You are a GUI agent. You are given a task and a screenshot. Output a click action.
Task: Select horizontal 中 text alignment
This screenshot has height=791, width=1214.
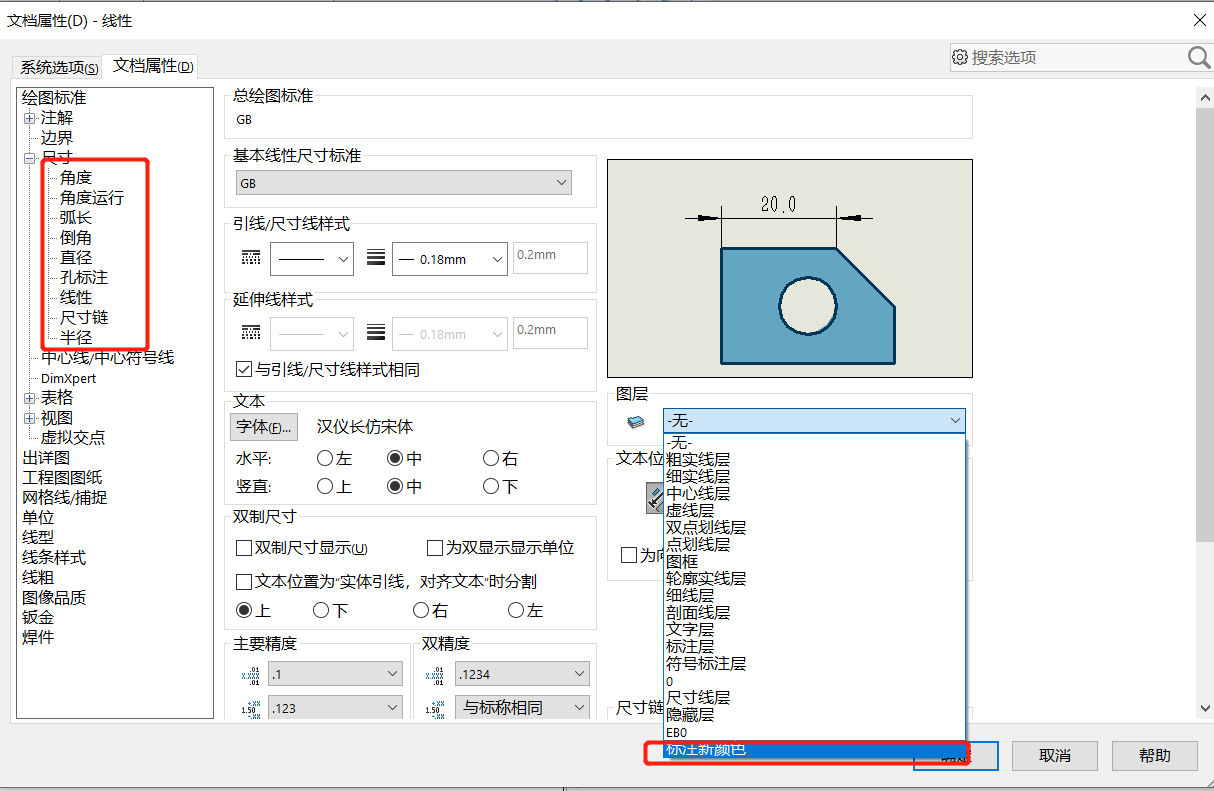pos(395,458)
